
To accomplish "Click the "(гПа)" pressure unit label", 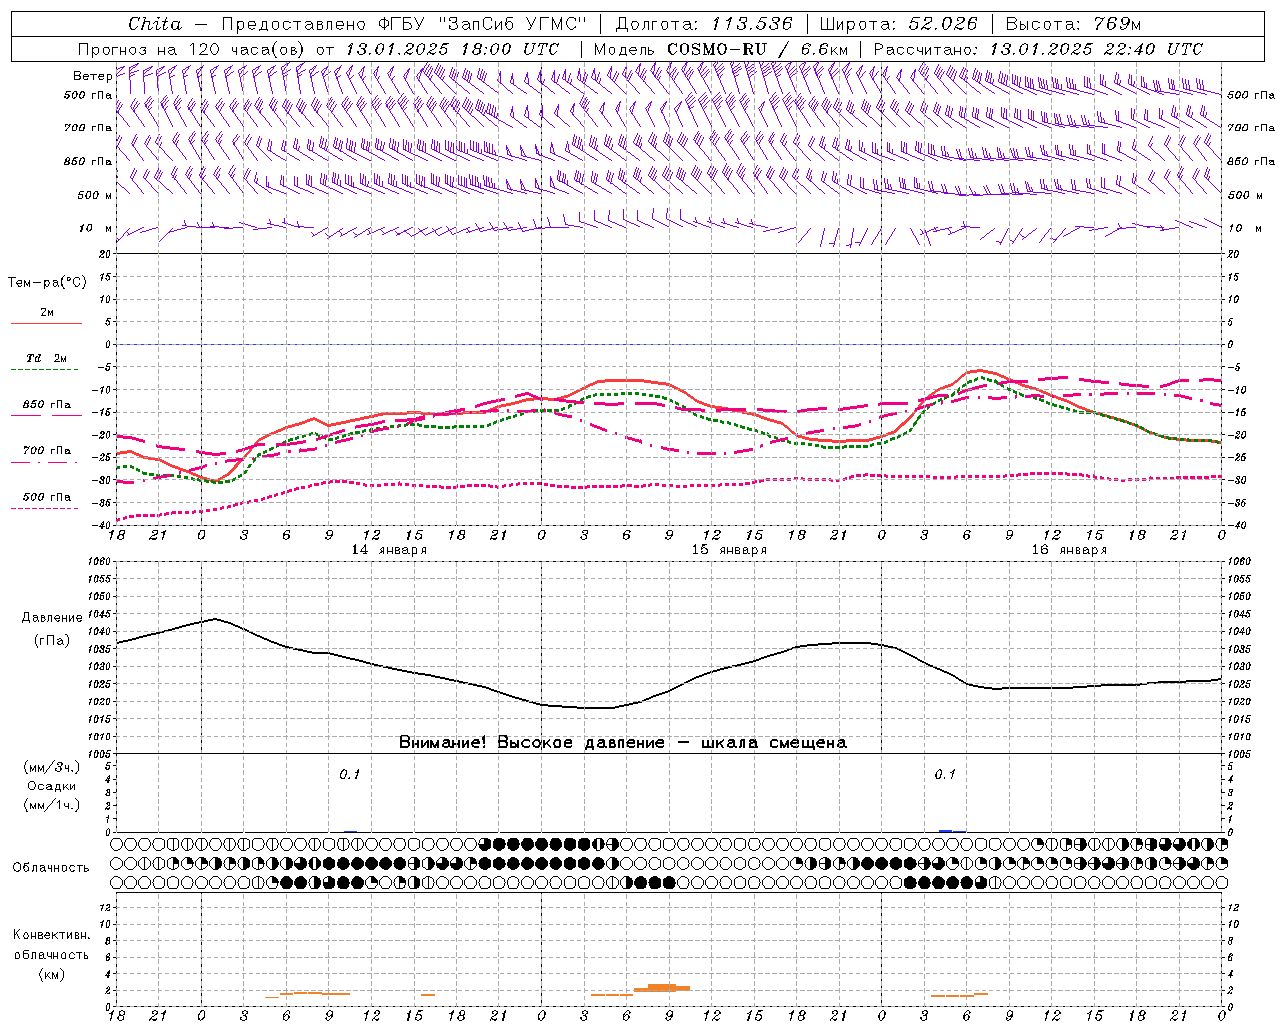I will point(52,640).
